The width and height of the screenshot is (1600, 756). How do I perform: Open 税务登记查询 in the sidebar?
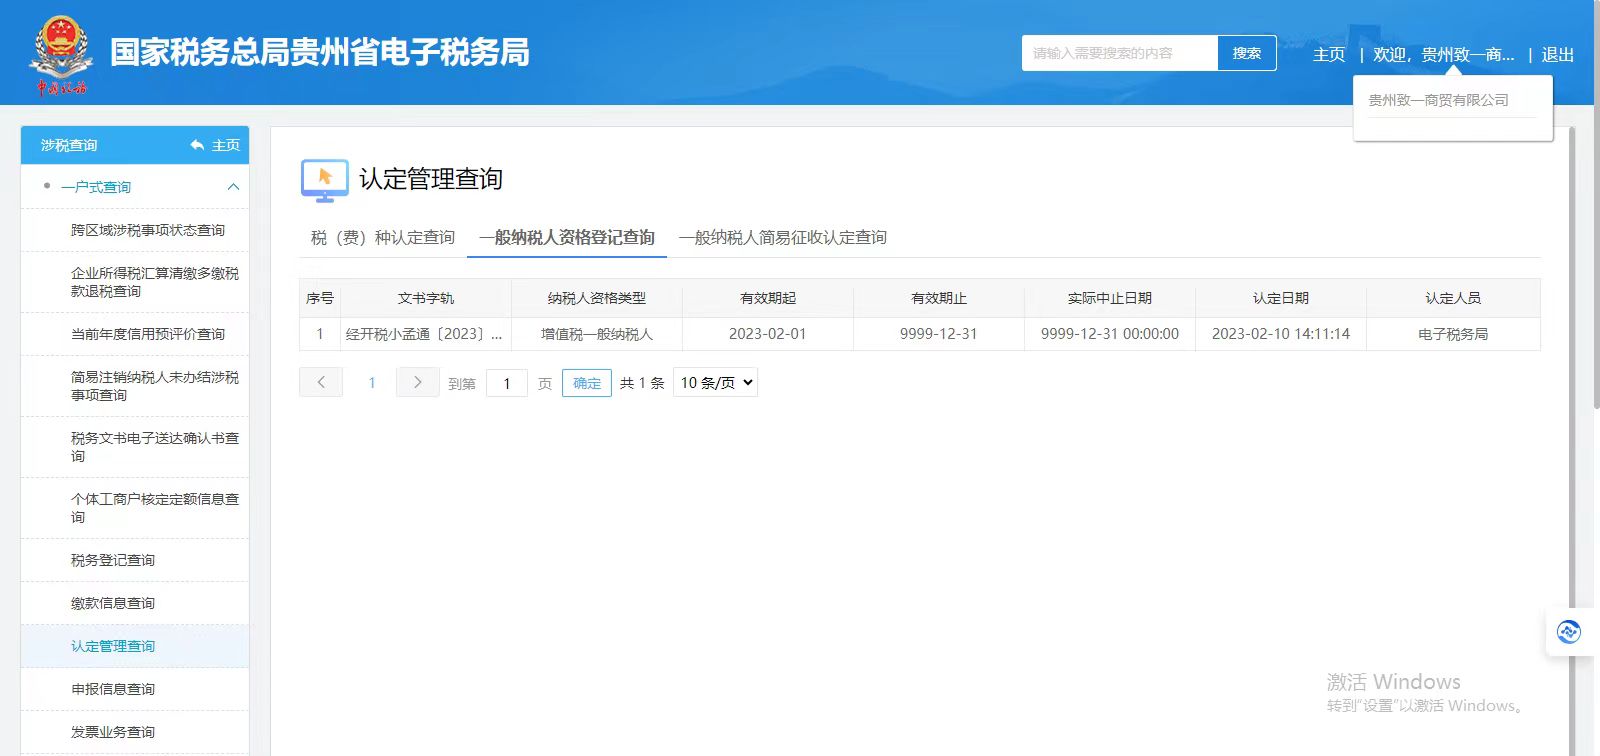click(113, 560)
